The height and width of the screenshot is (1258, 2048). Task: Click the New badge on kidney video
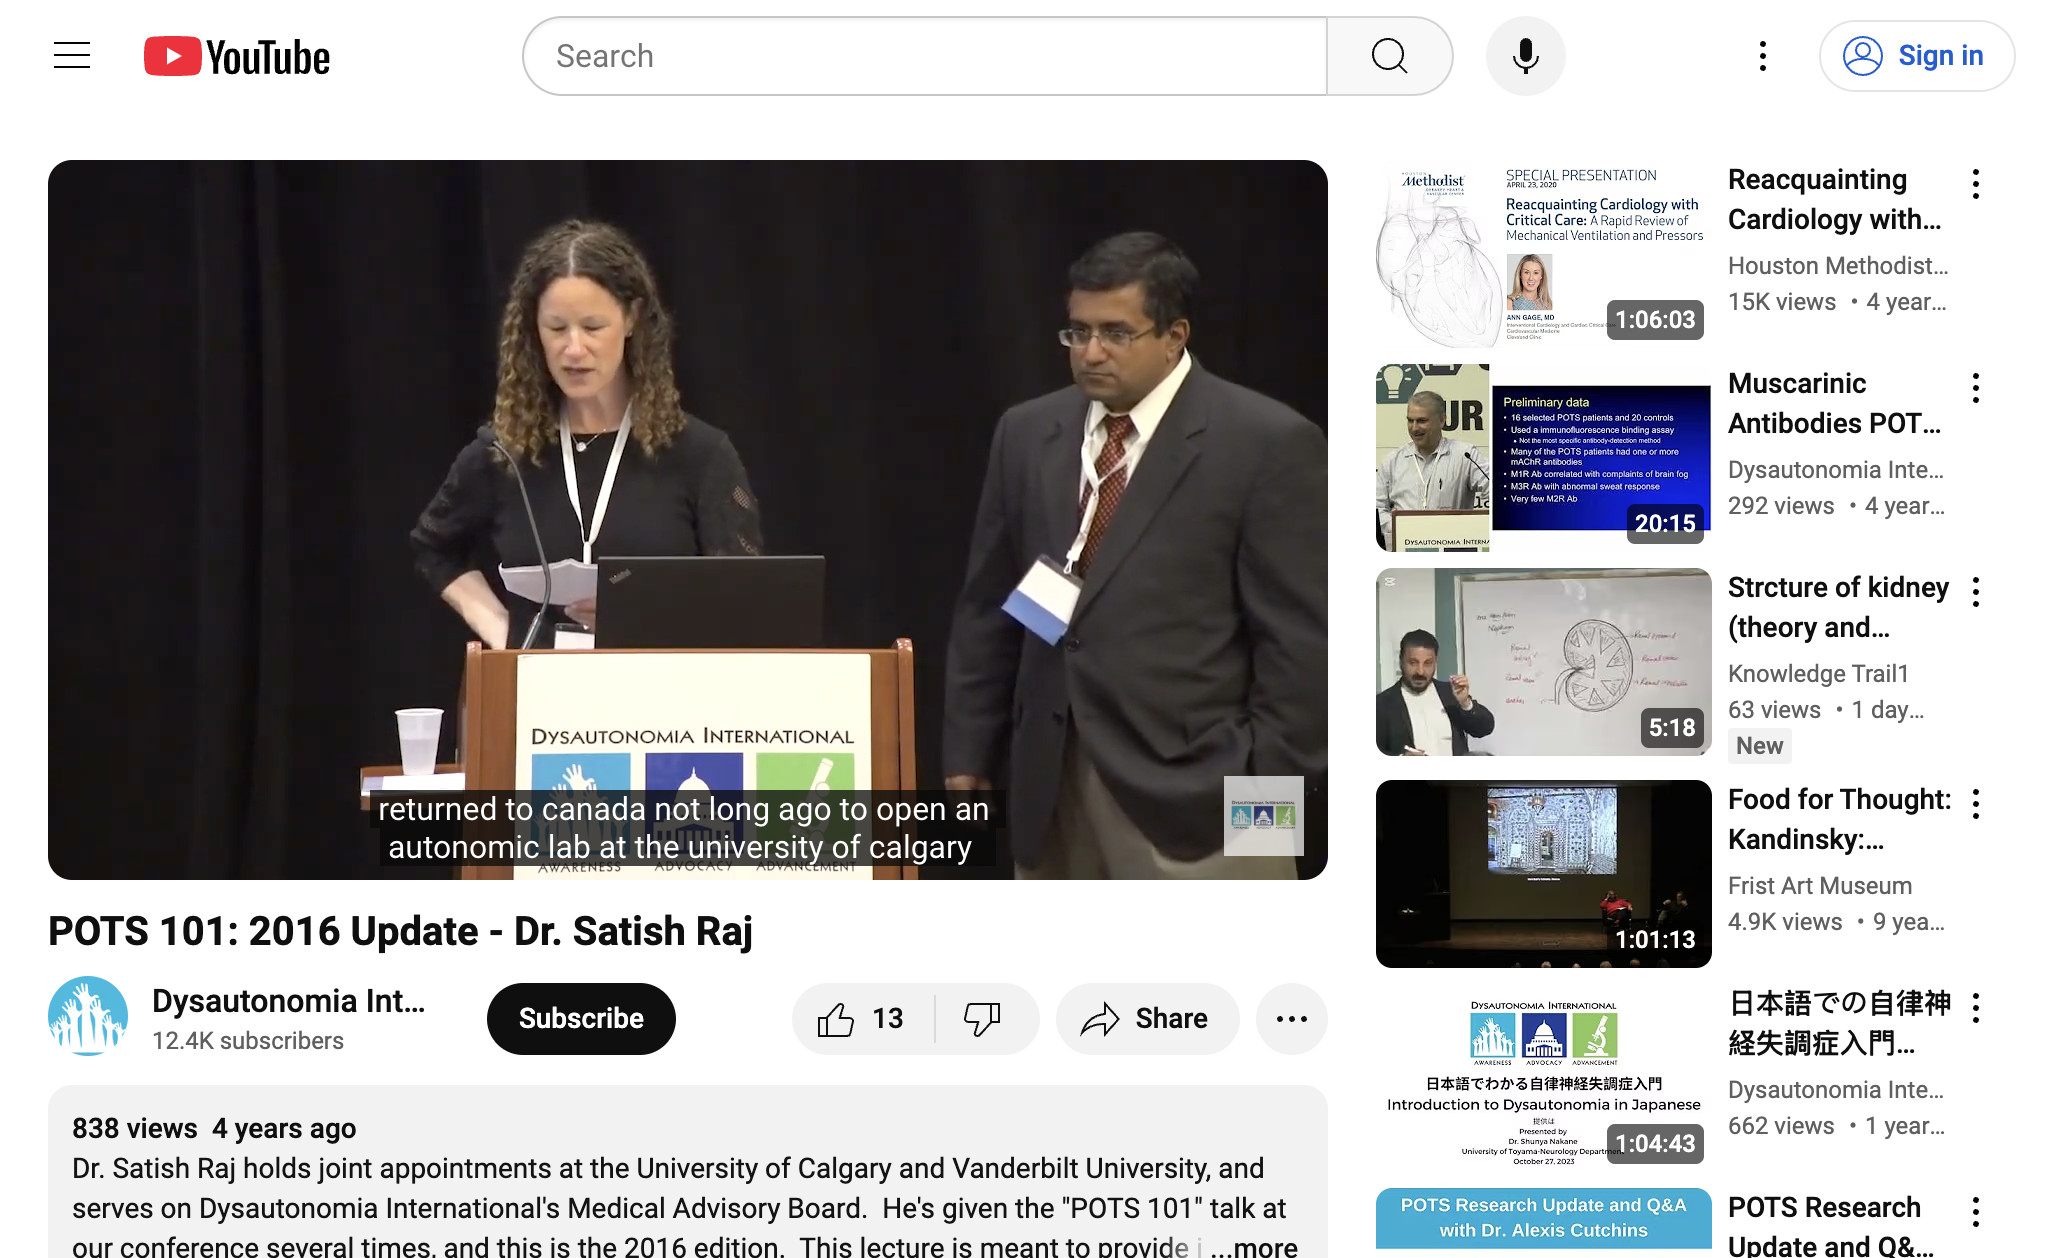[1759, 746]
